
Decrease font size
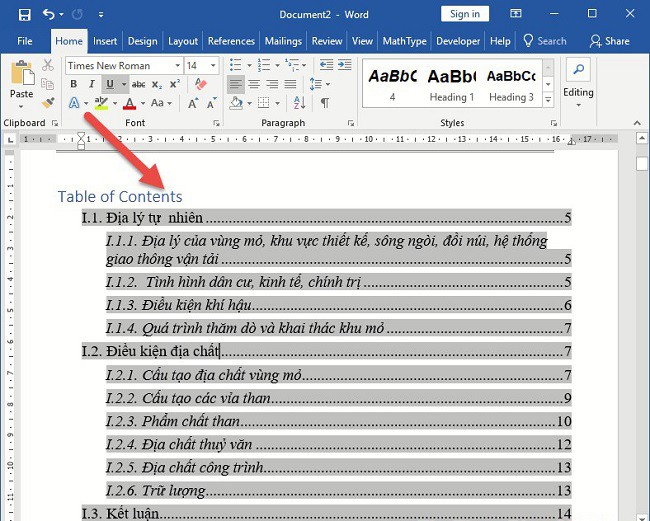pyautogui.click(x=211, y=103)
